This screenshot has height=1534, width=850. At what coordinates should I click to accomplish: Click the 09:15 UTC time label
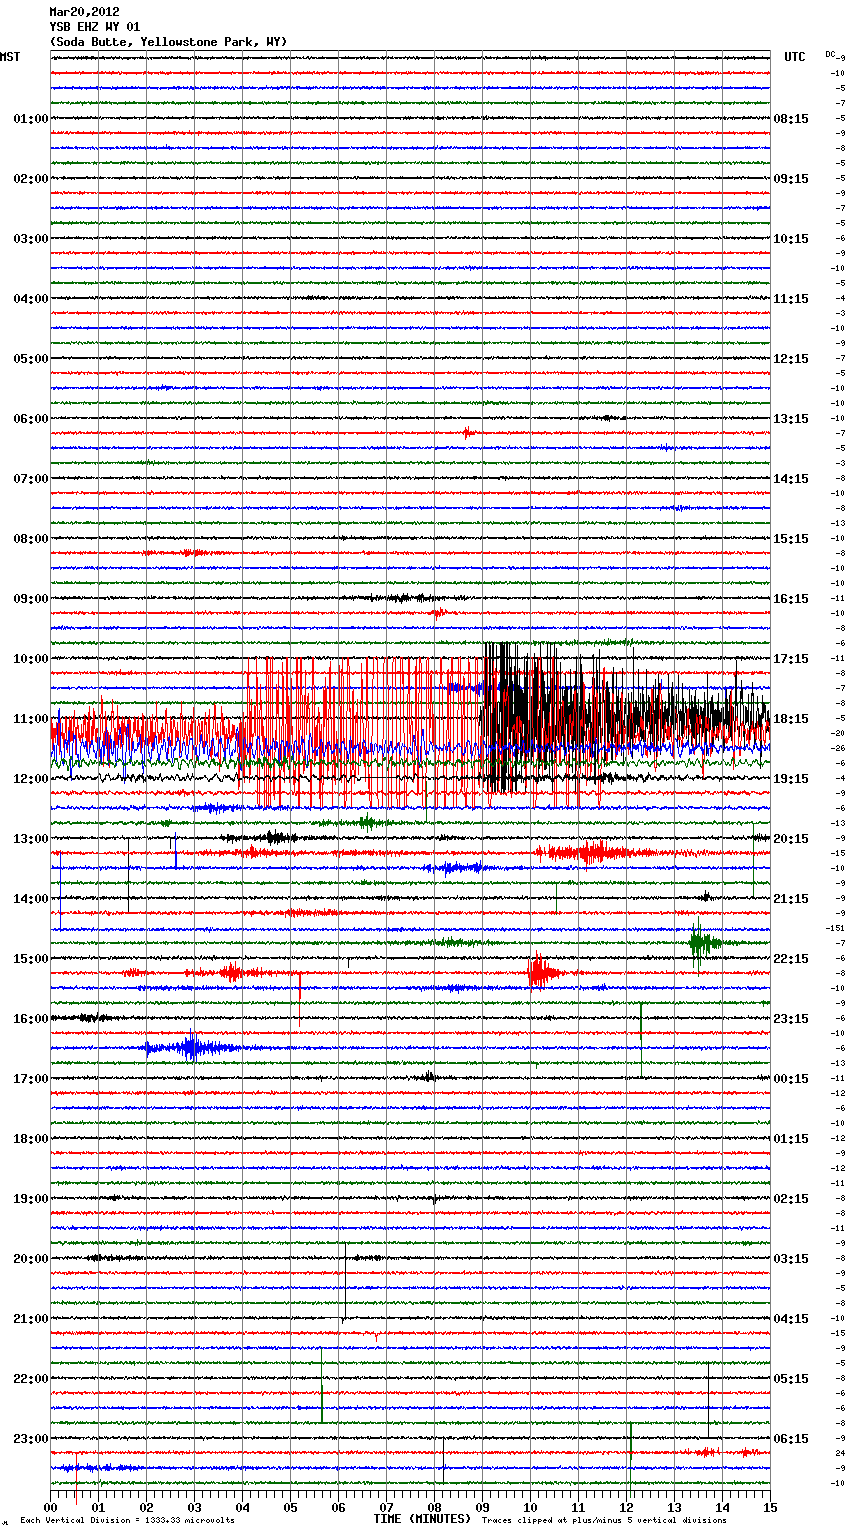pyautogui.click(x=791, y=179)
